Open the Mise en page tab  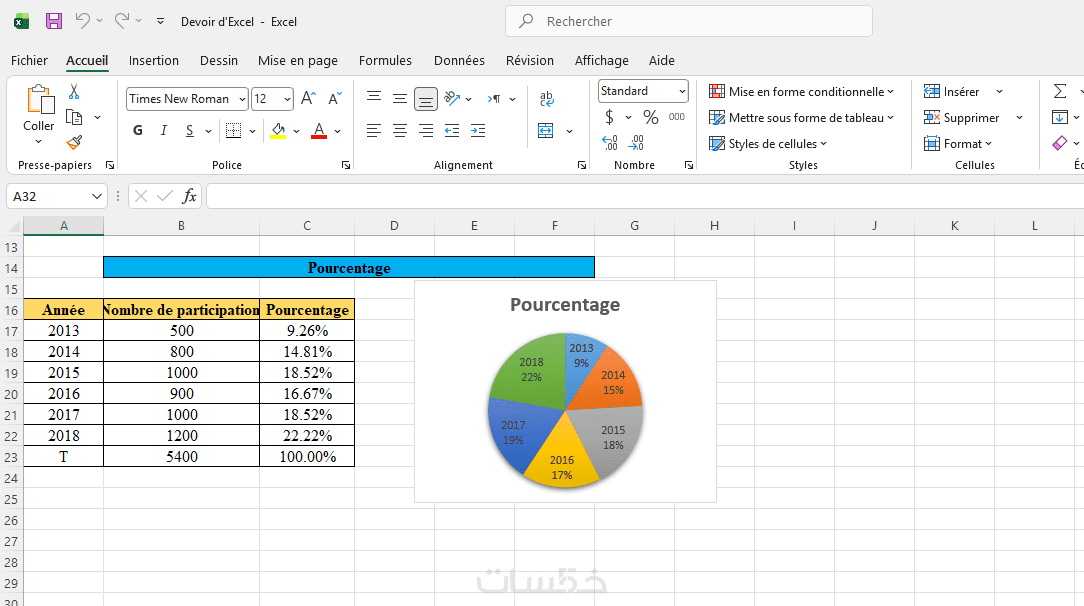(x=298, y=60)
